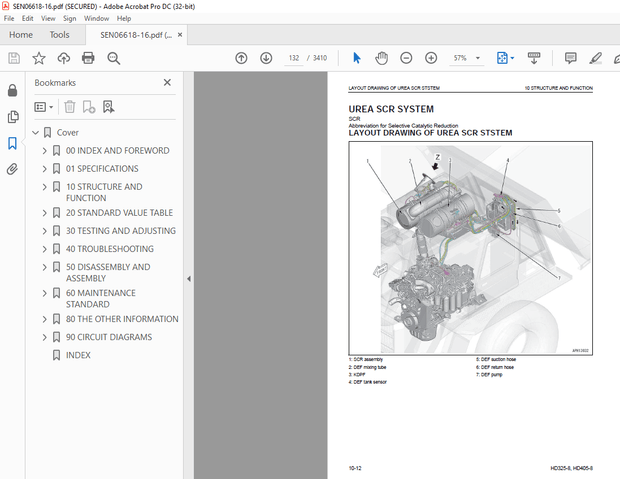Show the page thumbnails panel

12,117
